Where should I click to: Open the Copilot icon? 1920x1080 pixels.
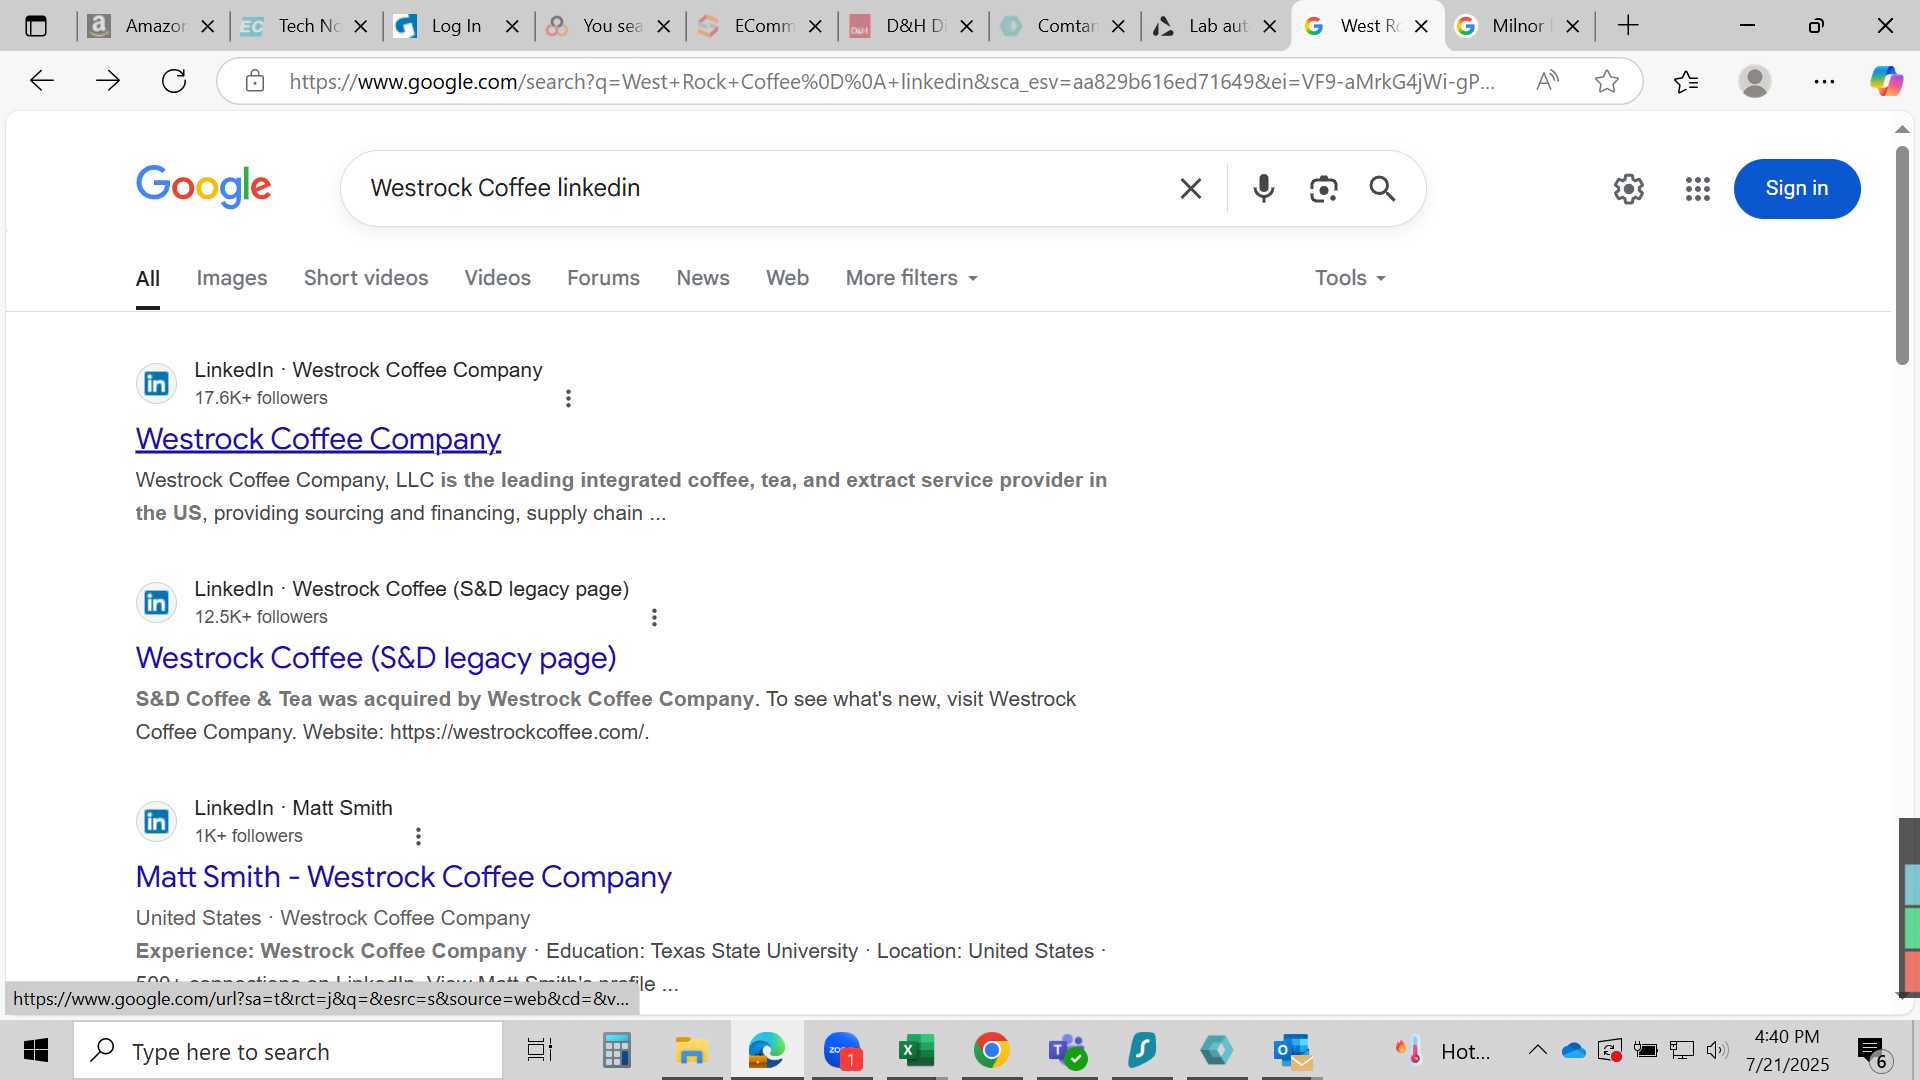pyautogui.click(x=1886, y=81)
